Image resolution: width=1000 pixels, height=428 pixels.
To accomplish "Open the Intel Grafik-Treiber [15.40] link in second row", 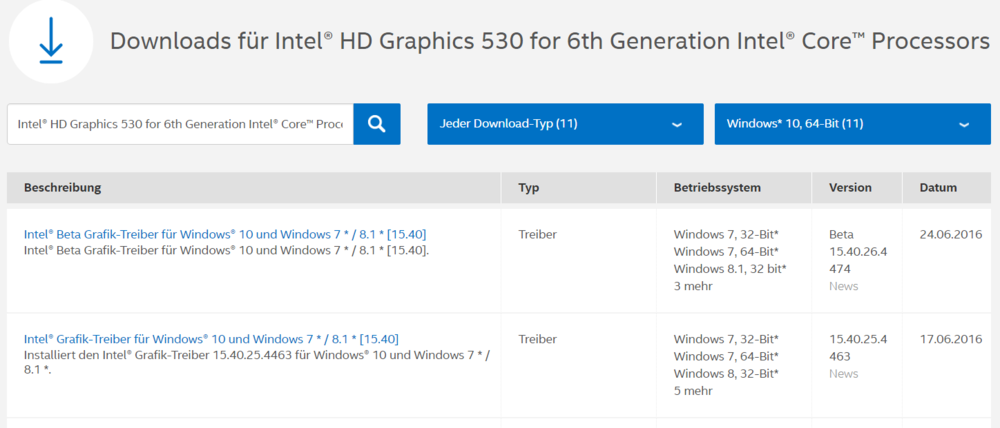I will (x=211, y=339).
